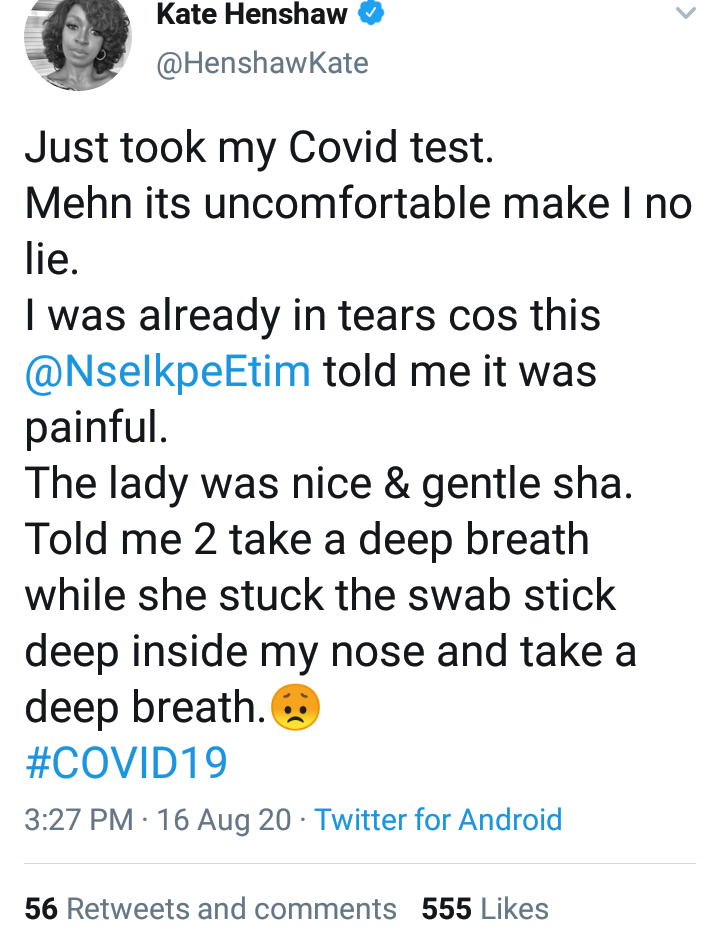Viewport: 720px width, 934px height.
Task: Open the #COVID19 hashtag
Action: 126,764
